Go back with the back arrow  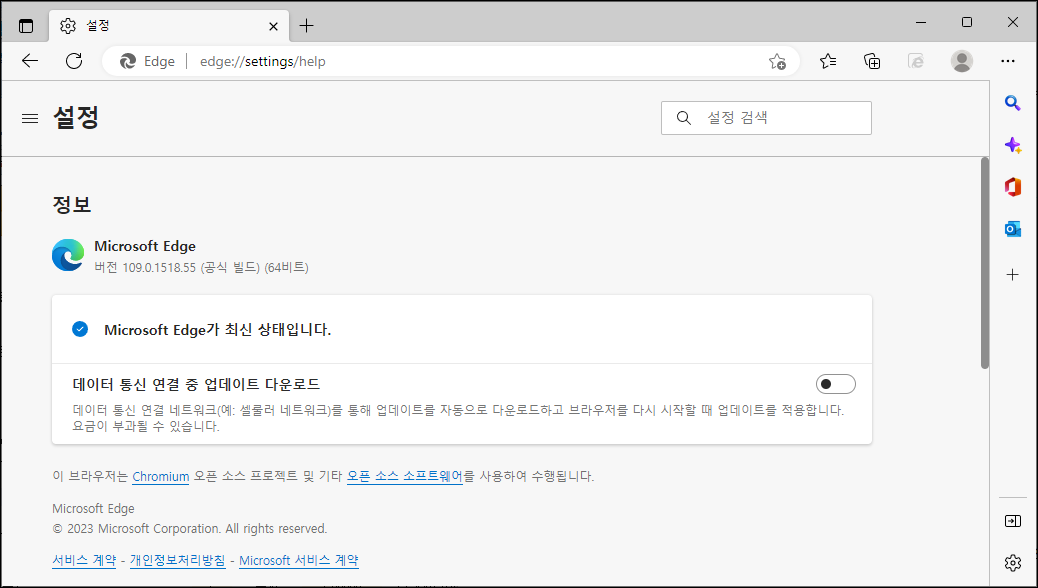pos(30,62)
